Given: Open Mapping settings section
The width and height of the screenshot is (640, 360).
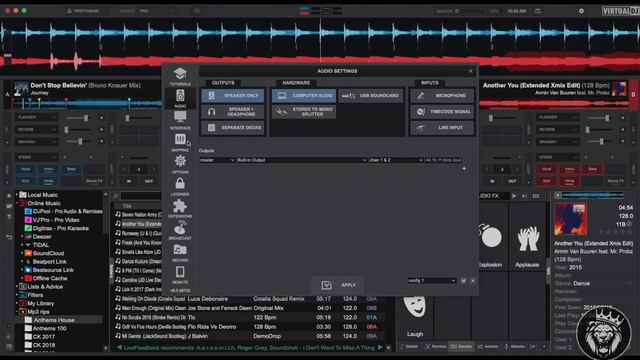Looking at the screenshot, I should tap(180, 143).
